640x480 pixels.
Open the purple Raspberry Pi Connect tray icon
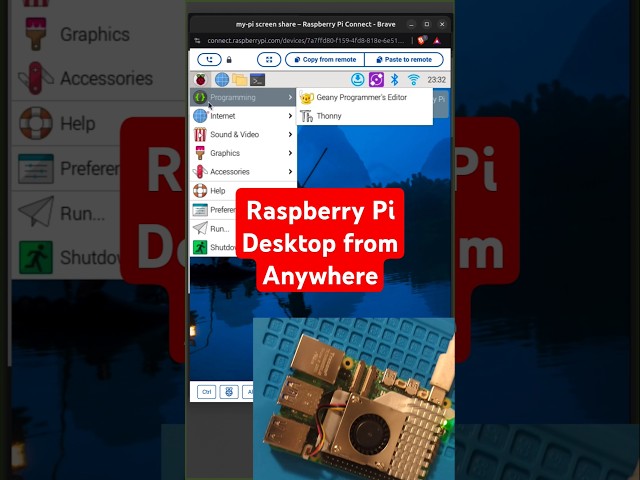click(x=376, y=80)
